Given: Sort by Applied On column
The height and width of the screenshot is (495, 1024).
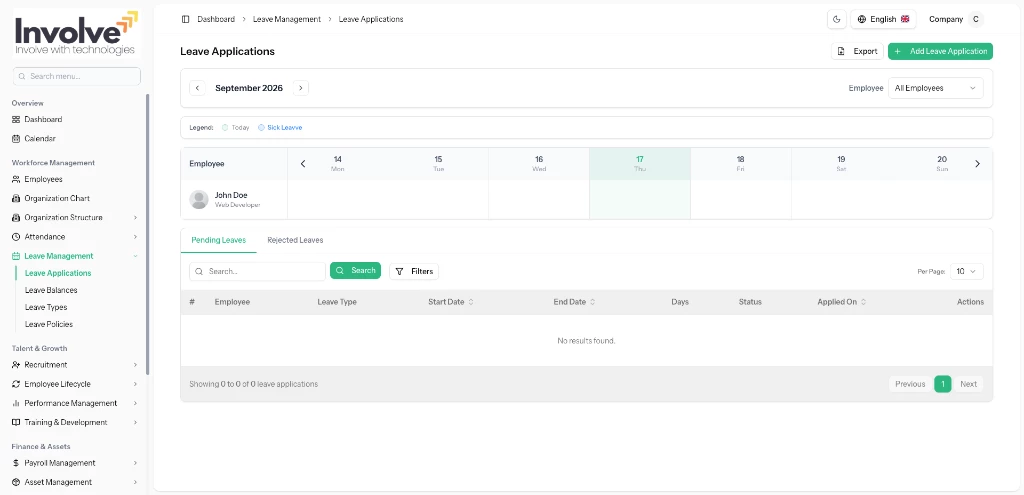Looking at the screenshot, I should click(842, 302).
